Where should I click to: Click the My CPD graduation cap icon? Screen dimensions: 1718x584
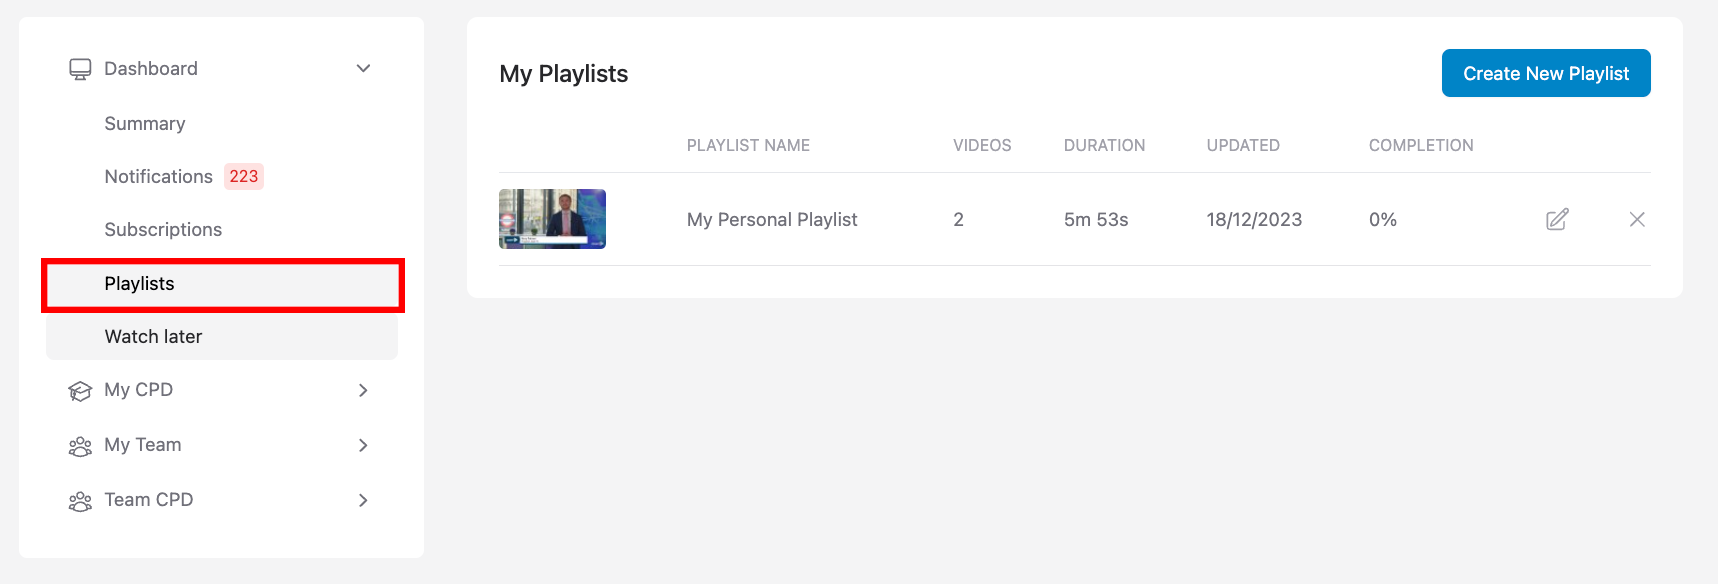click(x=80, y=390)
